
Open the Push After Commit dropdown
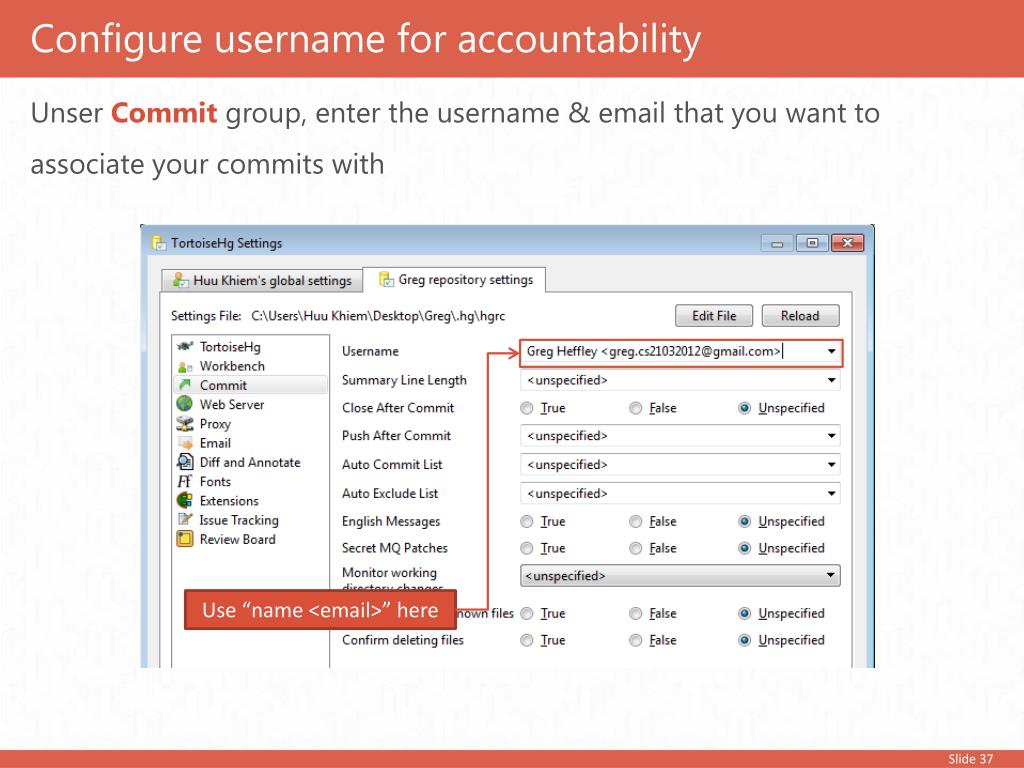tap(831, 436)
